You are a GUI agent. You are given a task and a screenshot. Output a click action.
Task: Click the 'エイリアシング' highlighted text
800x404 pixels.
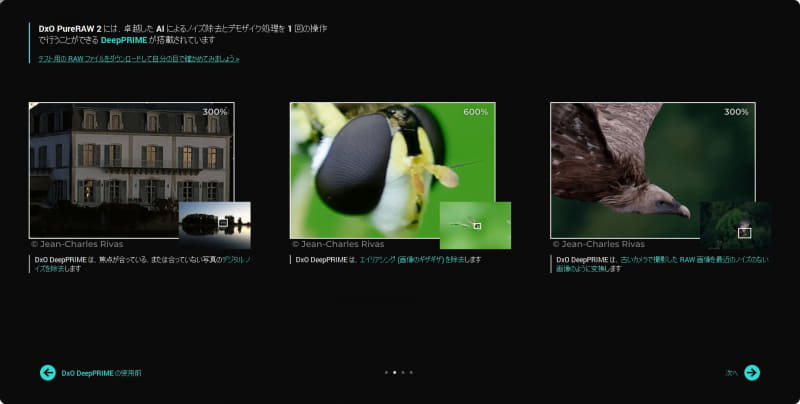click(378, 260)
